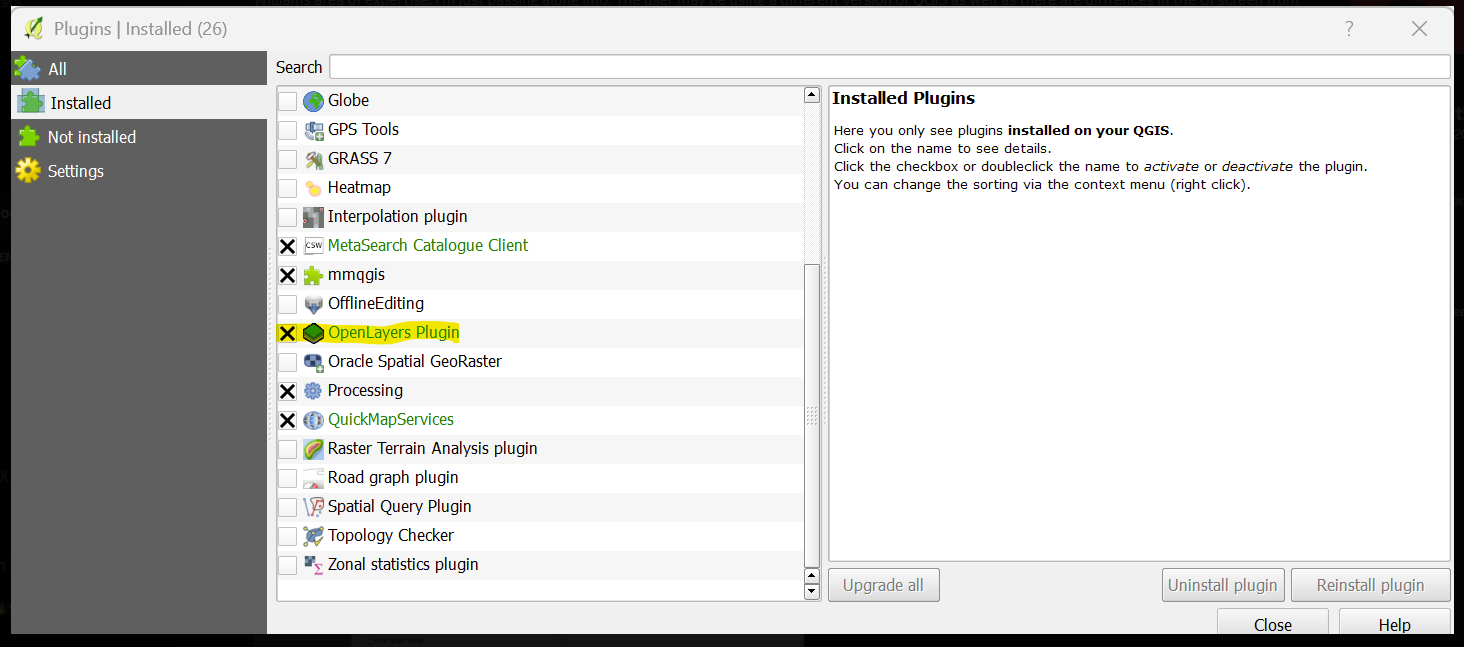Click the help question mark icon
The height and width of the screenshot is (647, 1464).
coord(1349,29)
